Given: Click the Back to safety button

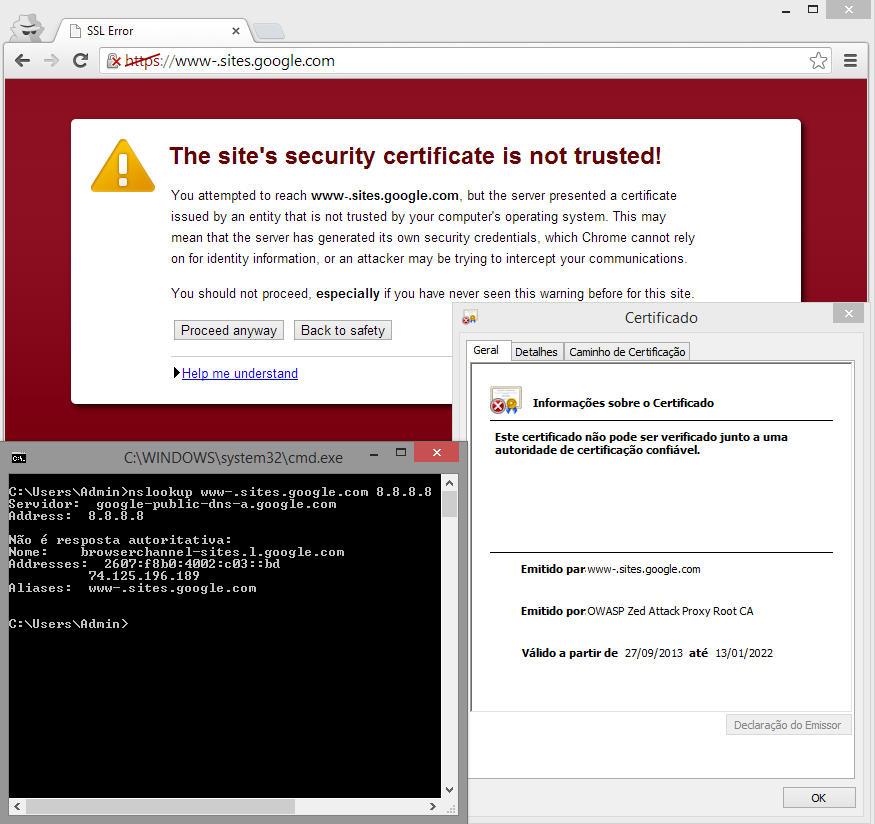Looking at the screenshot, I should point(343,330).
